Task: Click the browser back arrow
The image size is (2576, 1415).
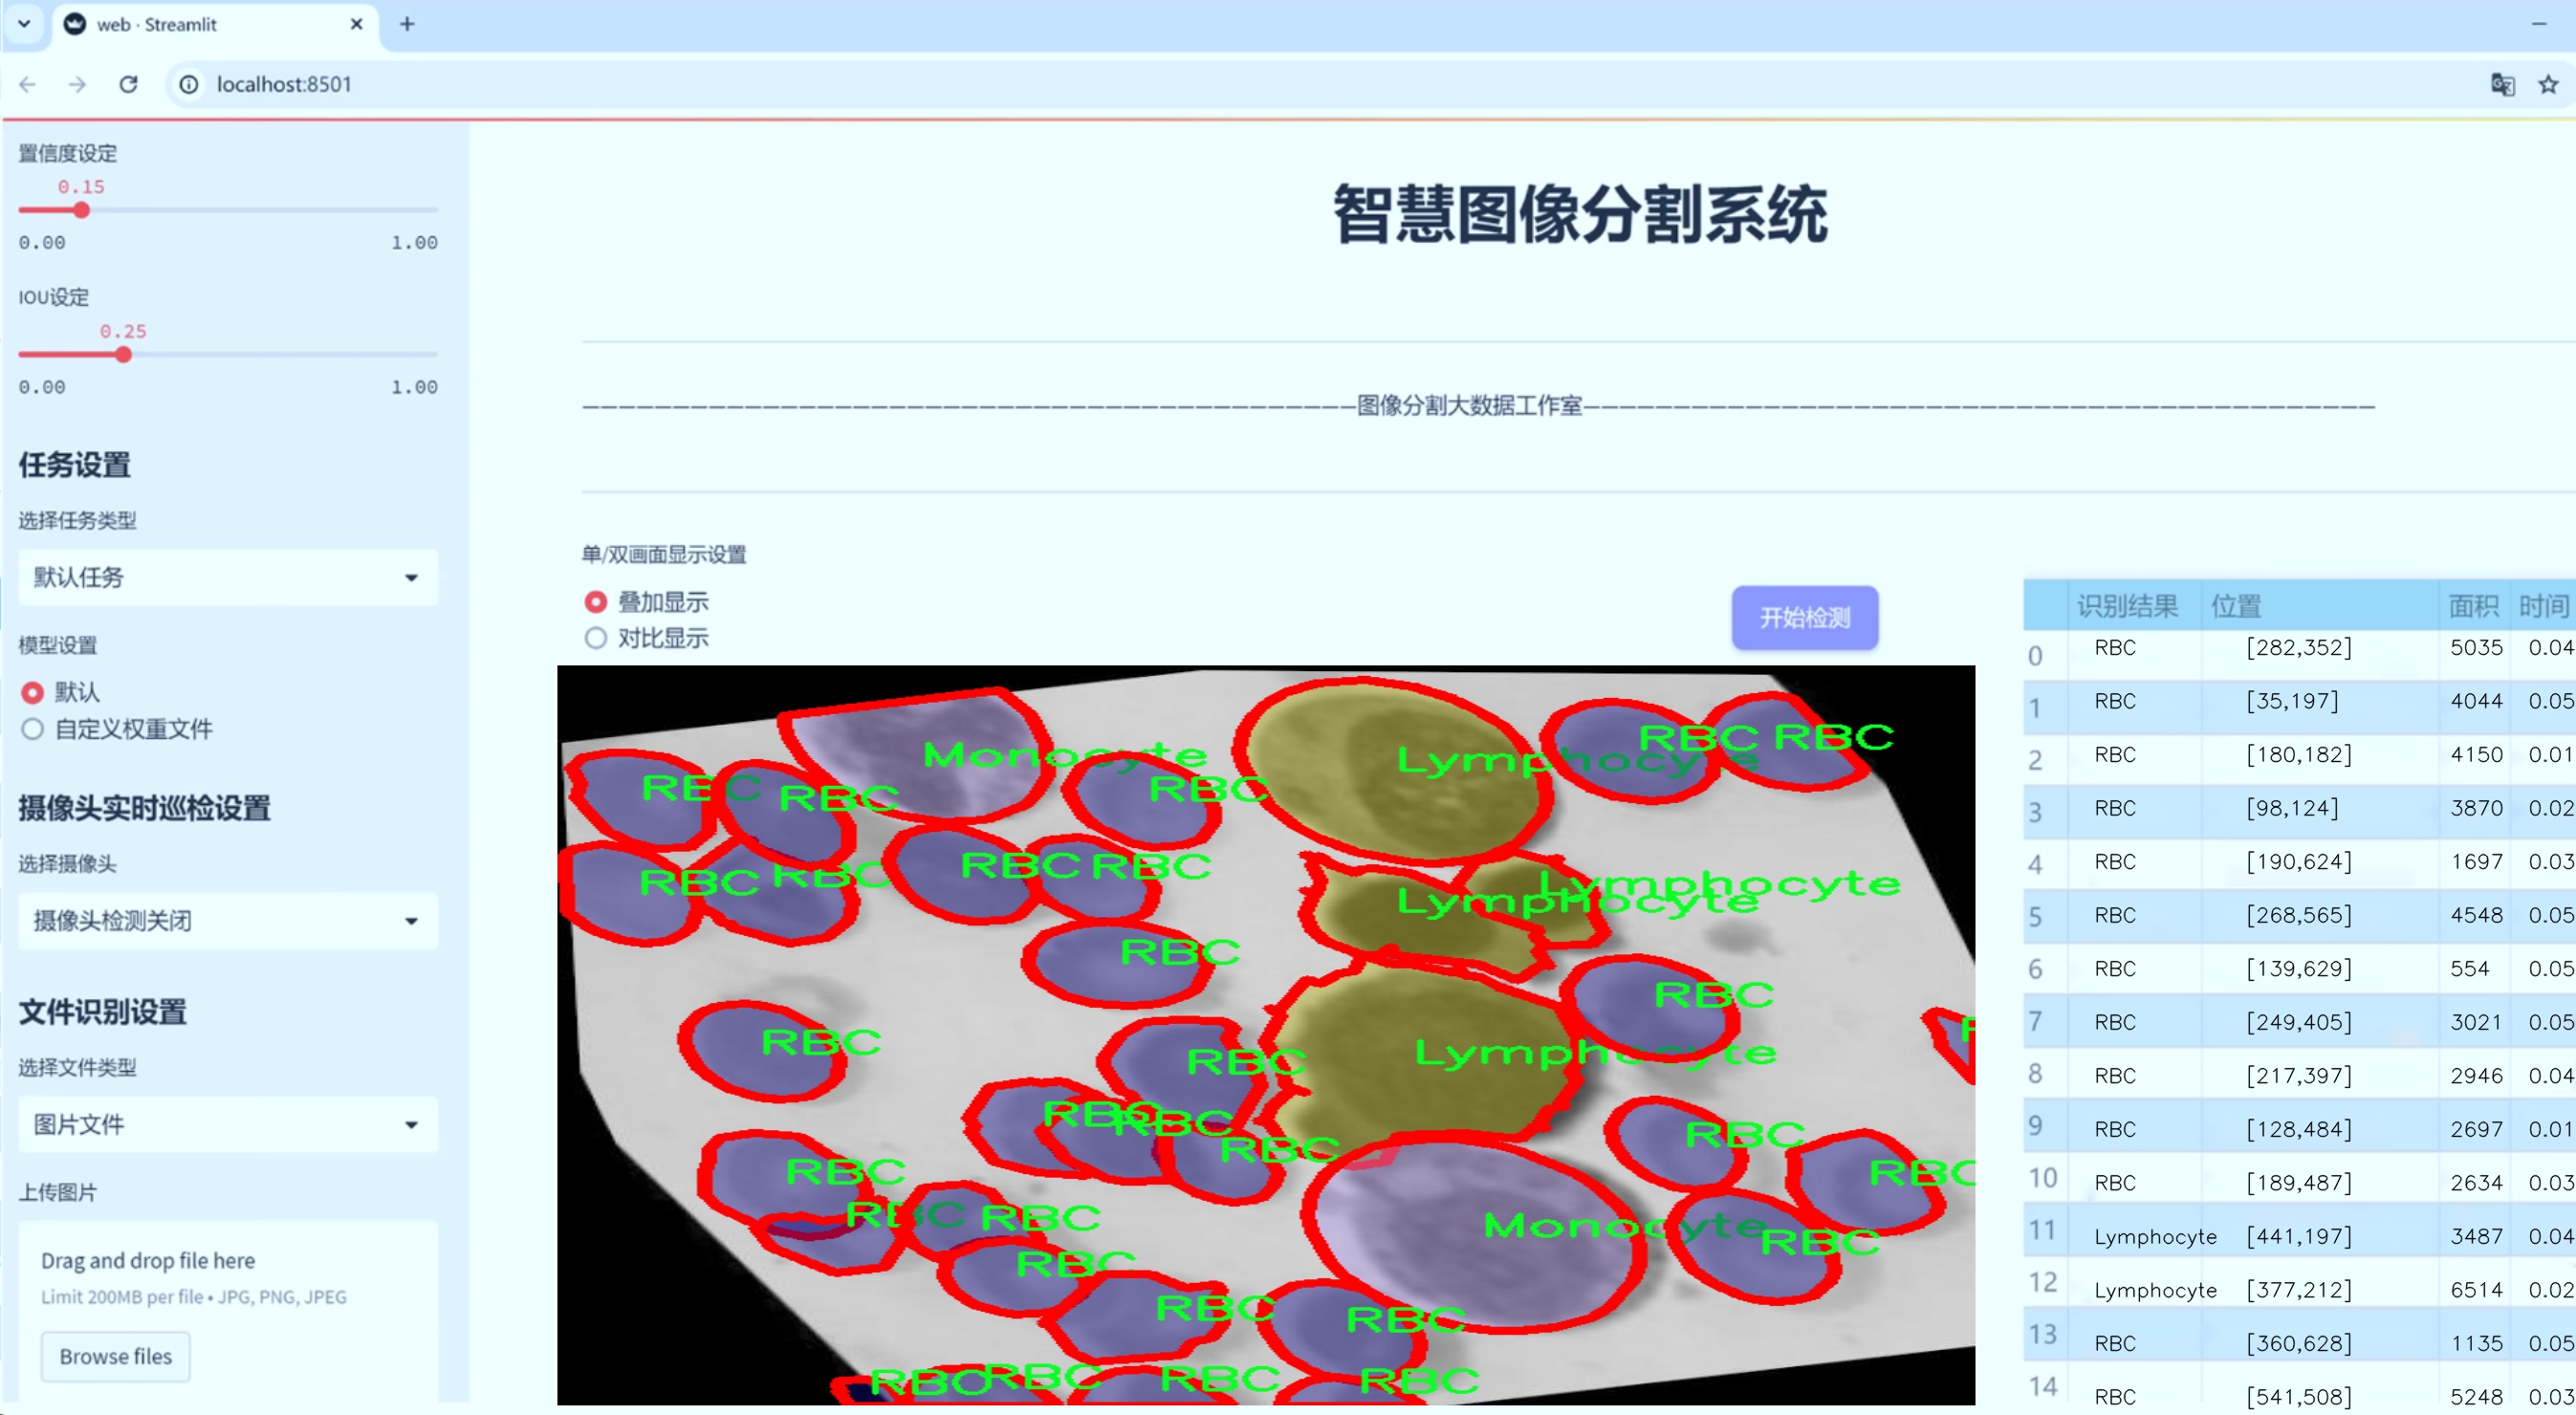Action: click(x=28, y=84)
